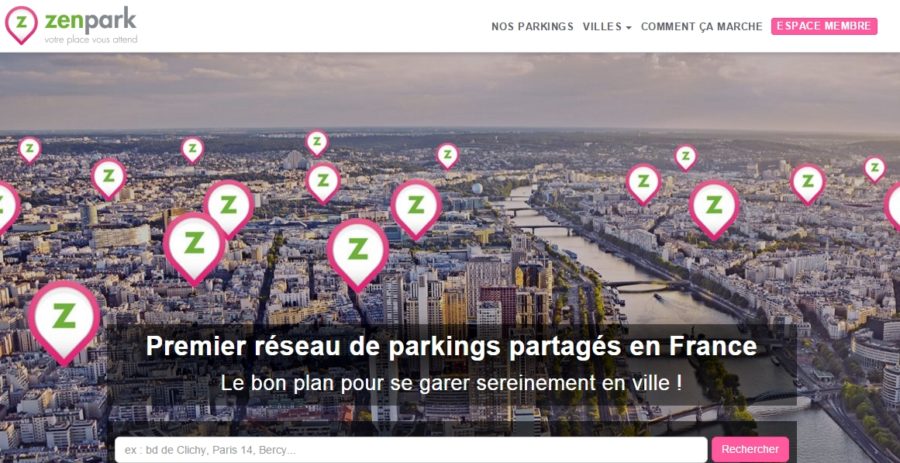Viewport: 900px width, 463px height.
Task: Select the largest pin at bottom left
Action: [x=64, y=322]
